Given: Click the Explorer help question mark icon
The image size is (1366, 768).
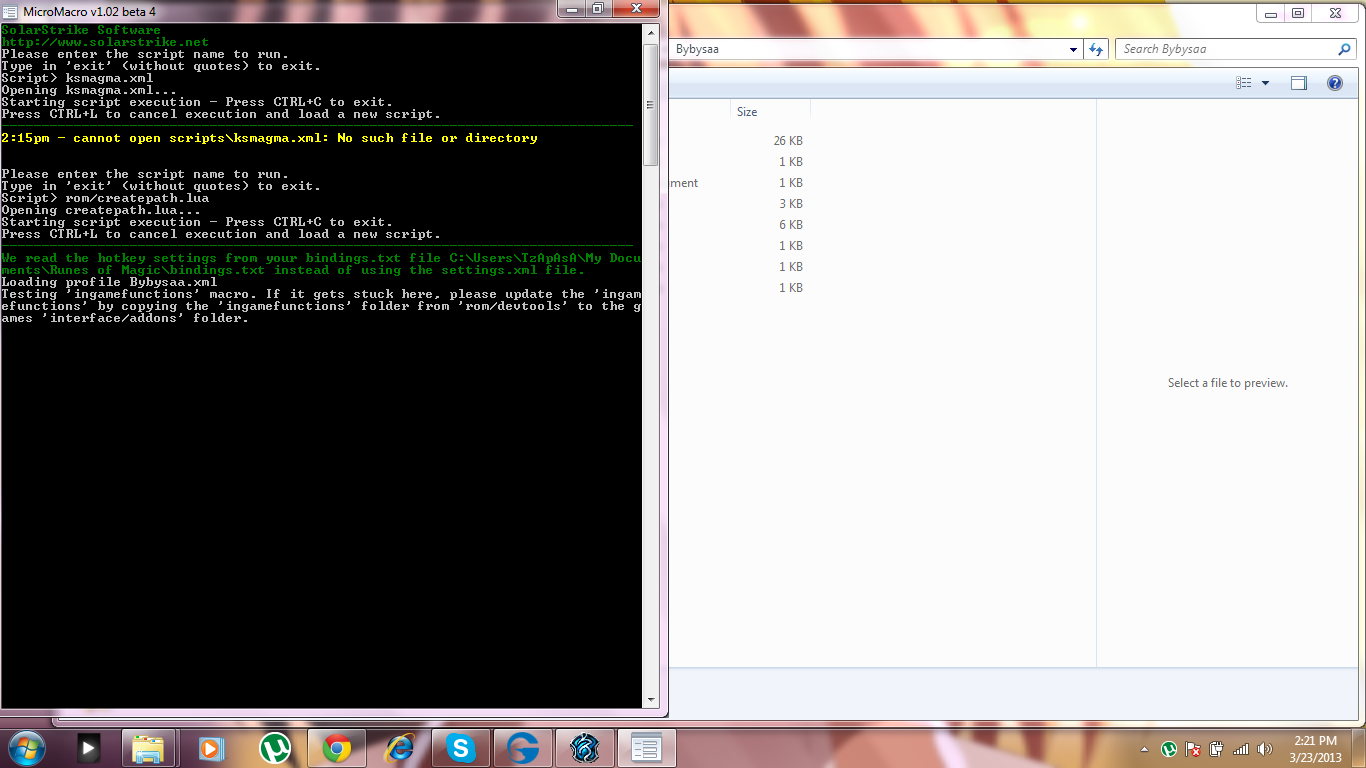Looking at the screenshot, I should pyautogui.click(x=1334, y=83).
